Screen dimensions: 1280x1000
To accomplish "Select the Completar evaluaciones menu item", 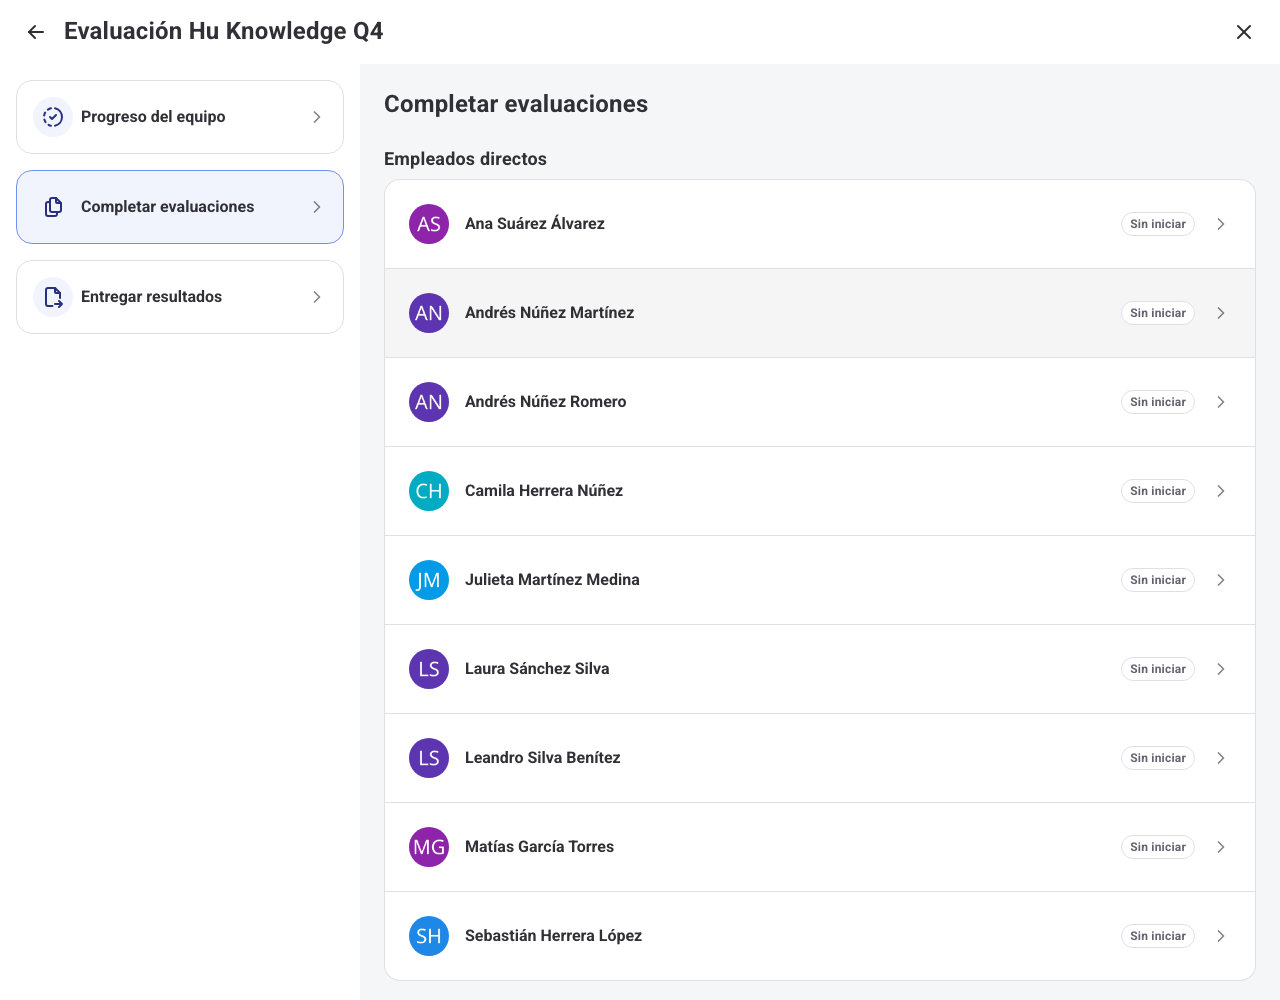I will (x=180, y=207).
